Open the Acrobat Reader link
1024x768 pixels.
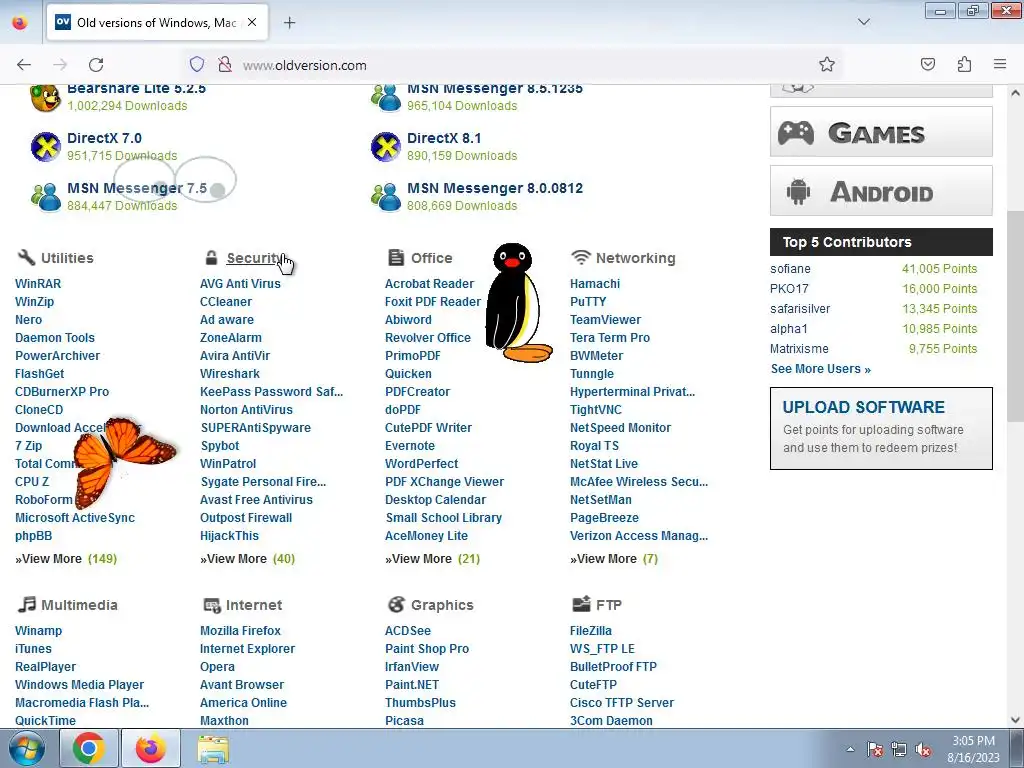click(429, 284)
